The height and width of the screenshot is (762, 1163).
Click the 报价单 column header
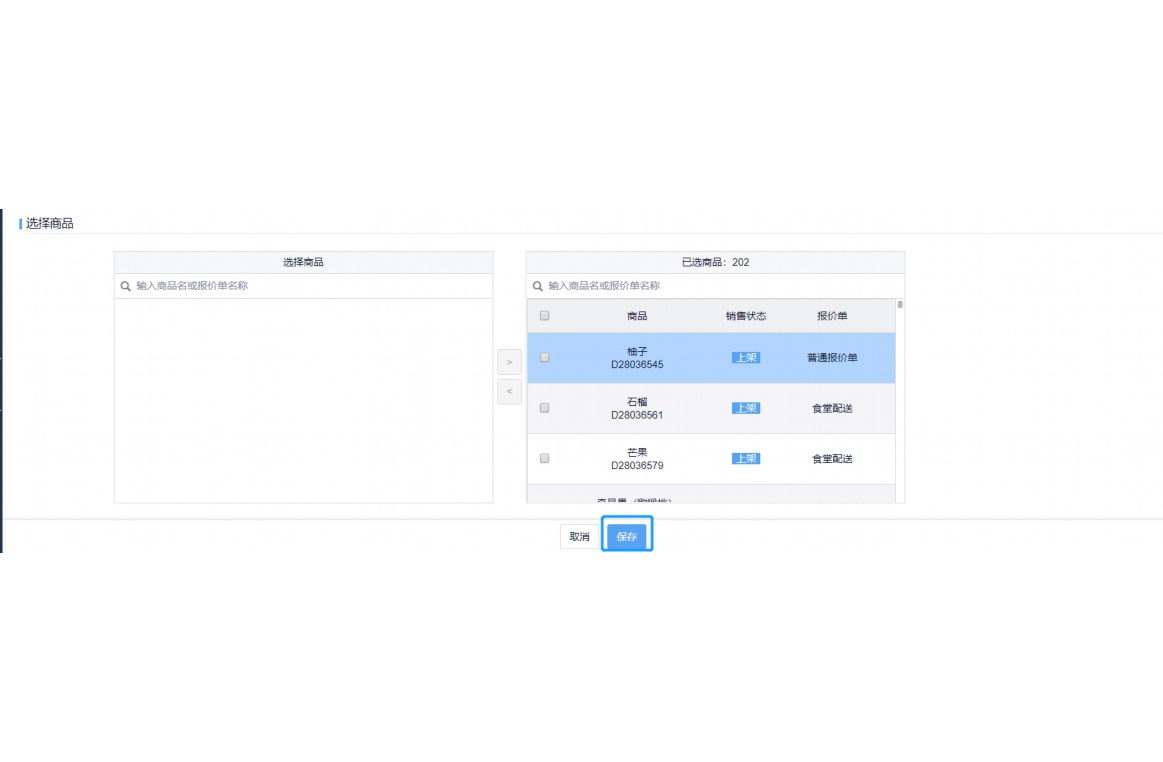(832, 316)
